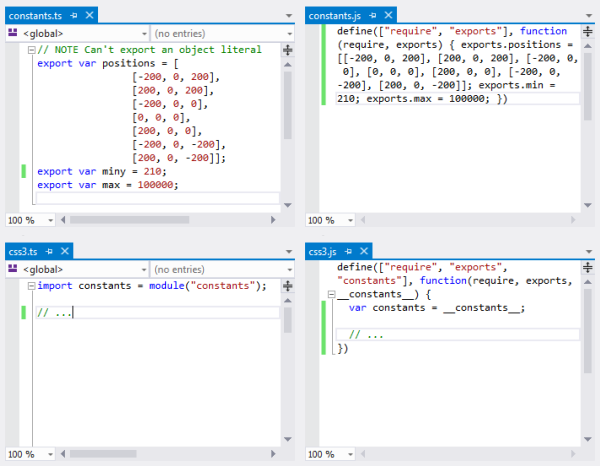The image size is (600, 466).
Task: Collapse the __constants__ function block in css3.js
Action: (x=329, y=294)
